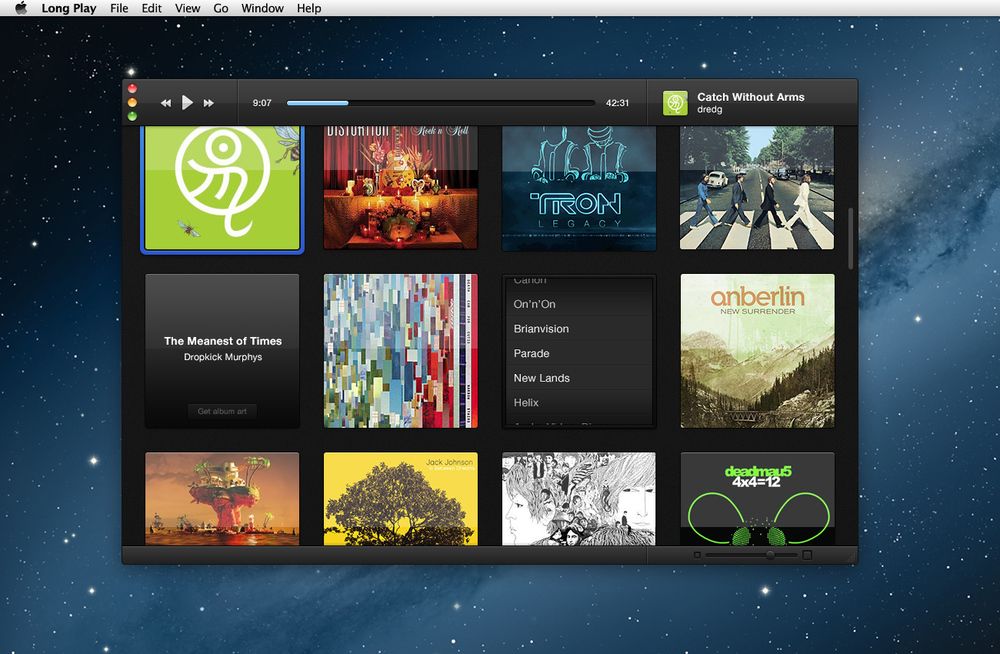Adjust the album size slider

point(770,555)
